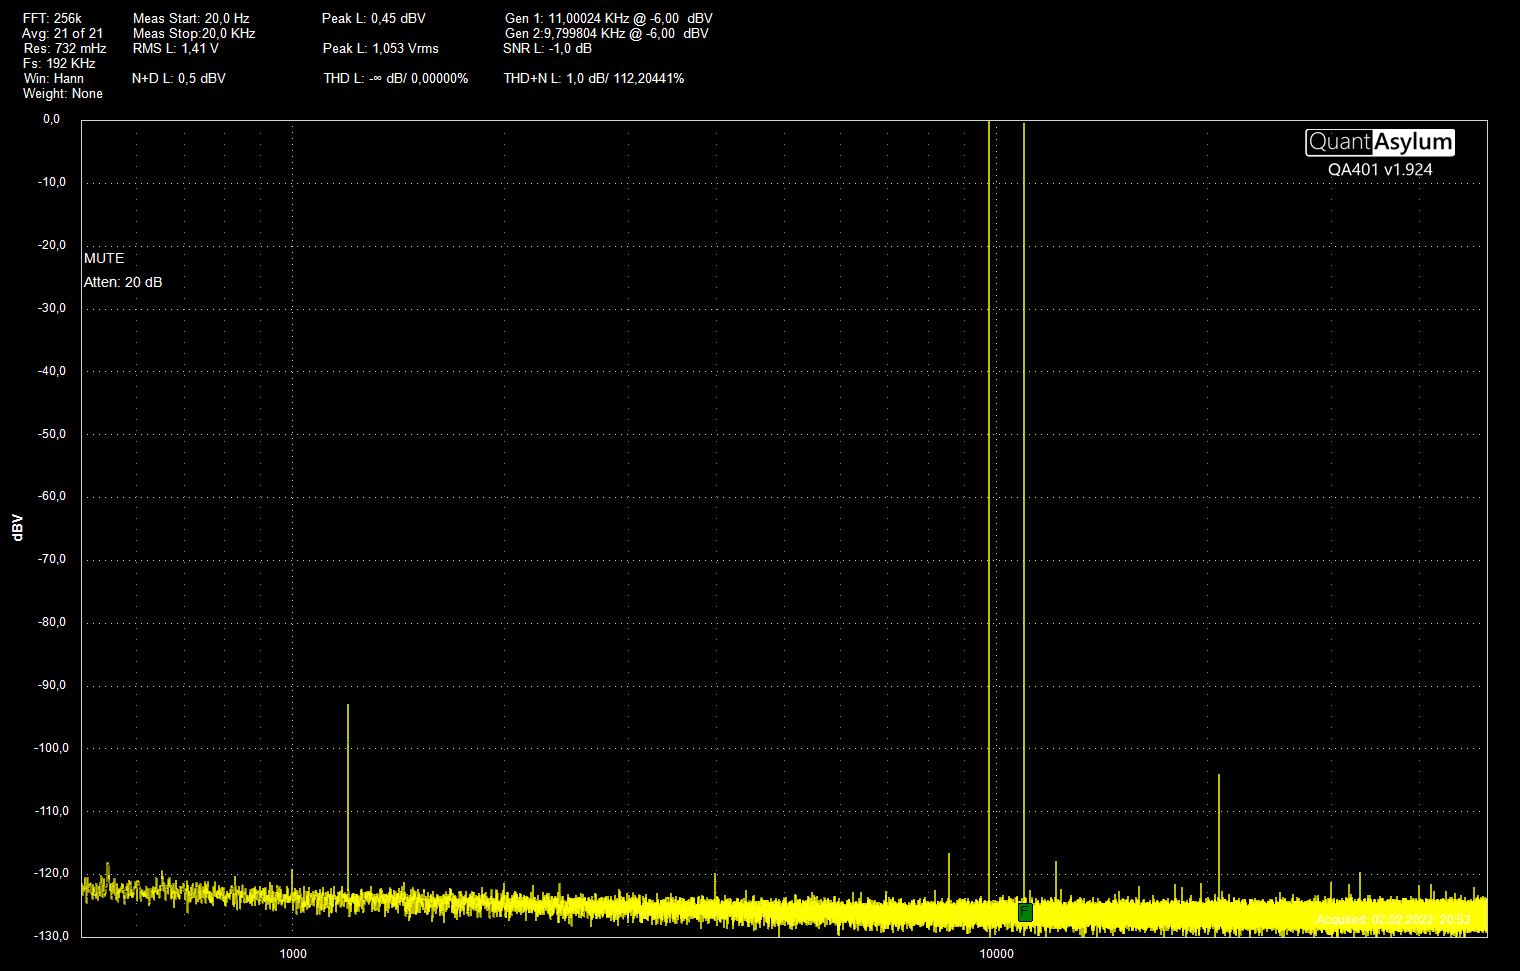Select the 'Meas Start: 20,0 Hz' value
The height and width of the screenshot is (971, 1520).
[191, 19]
